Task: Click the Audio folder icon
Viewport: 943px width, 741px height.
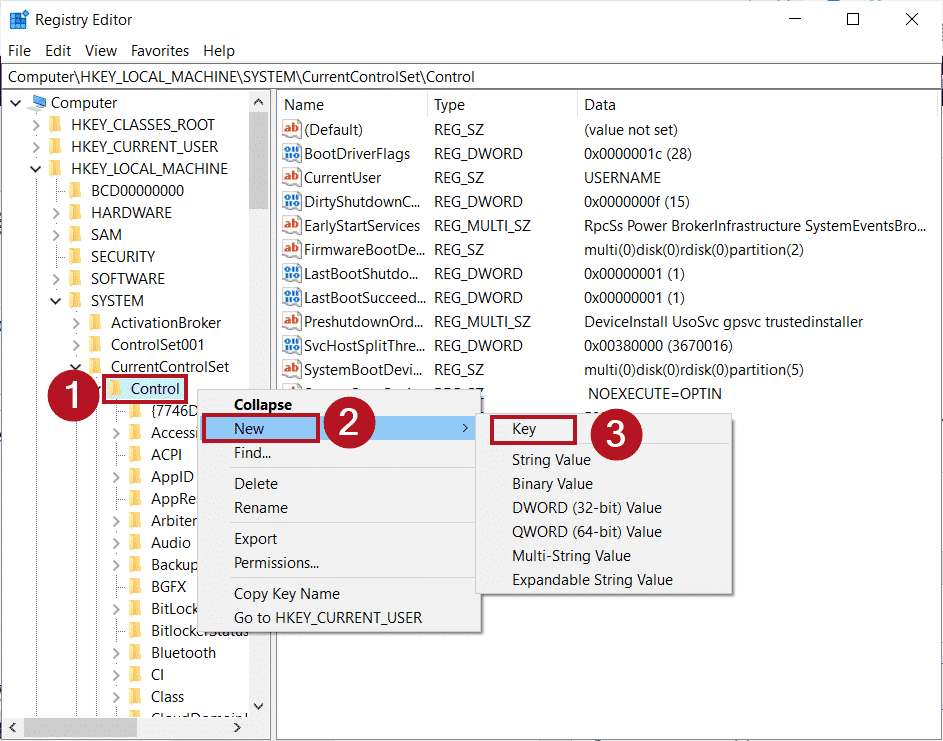Action: coord(135,543)
